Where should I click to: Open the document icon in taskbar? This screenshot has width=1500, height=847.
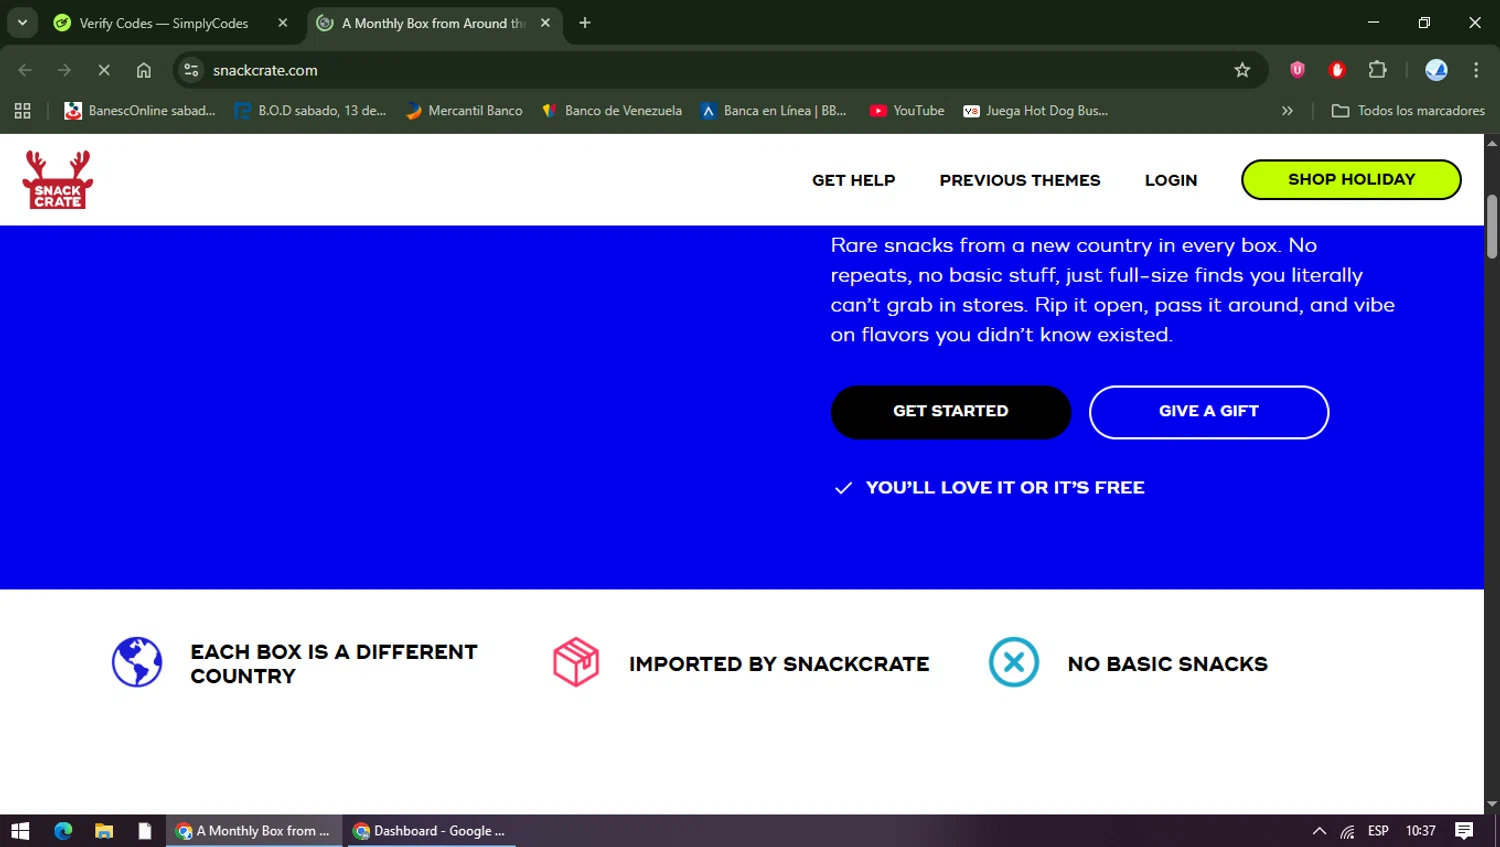click(145, 831)
